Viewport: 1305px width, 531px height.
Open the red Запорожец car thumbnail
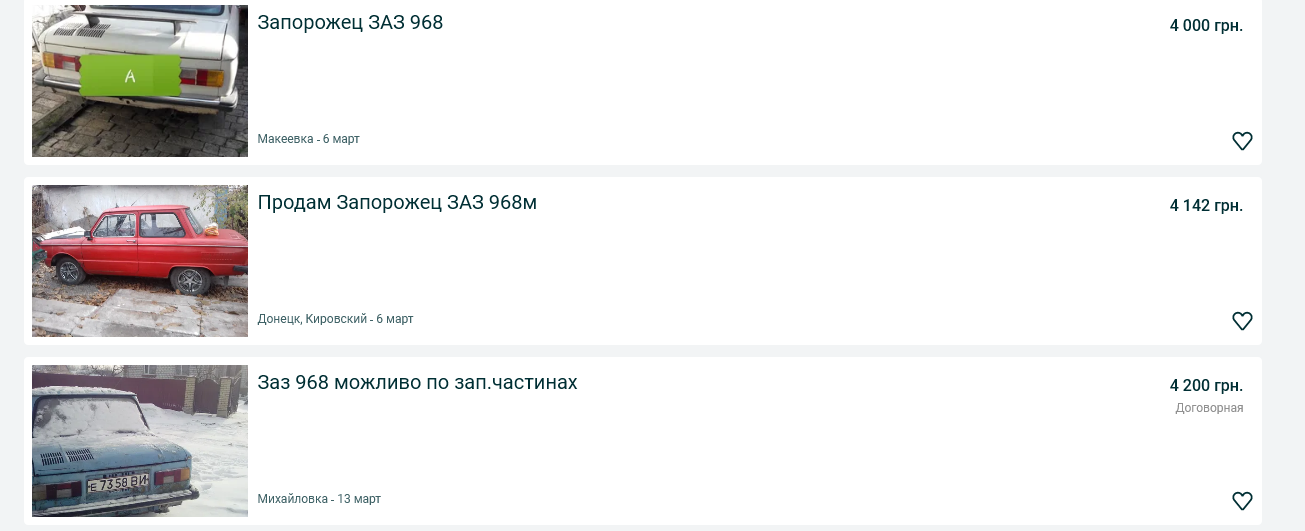tap(140, 260)
